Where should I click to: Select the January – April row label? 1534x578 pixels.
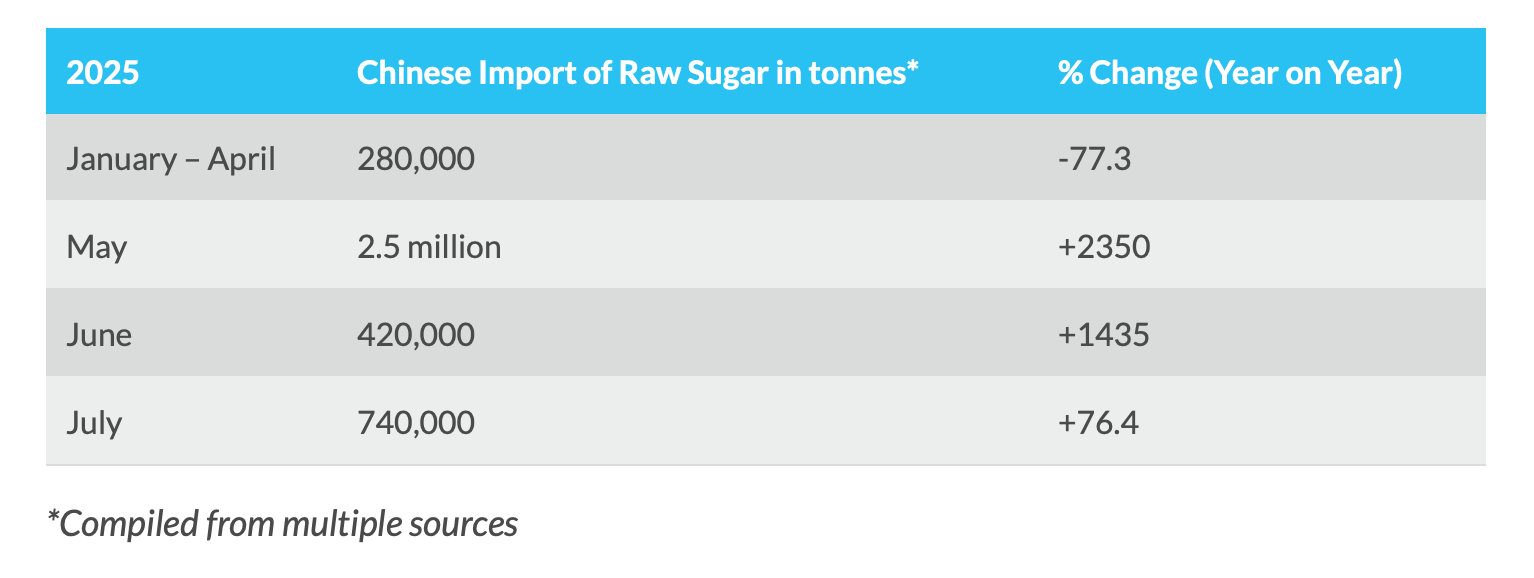tap(171, 159)
